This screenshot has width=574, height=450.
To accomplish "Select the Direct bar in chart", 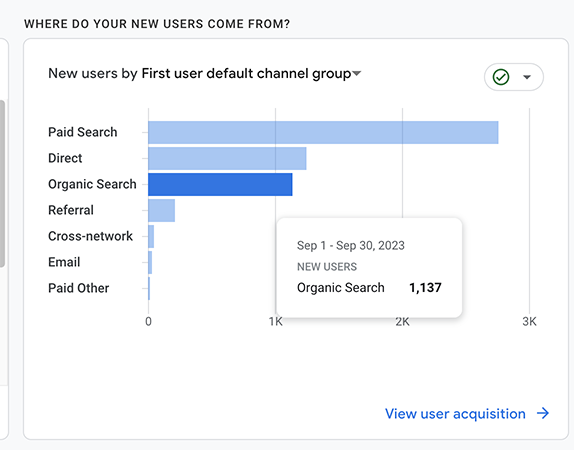I will click(227, 159).
